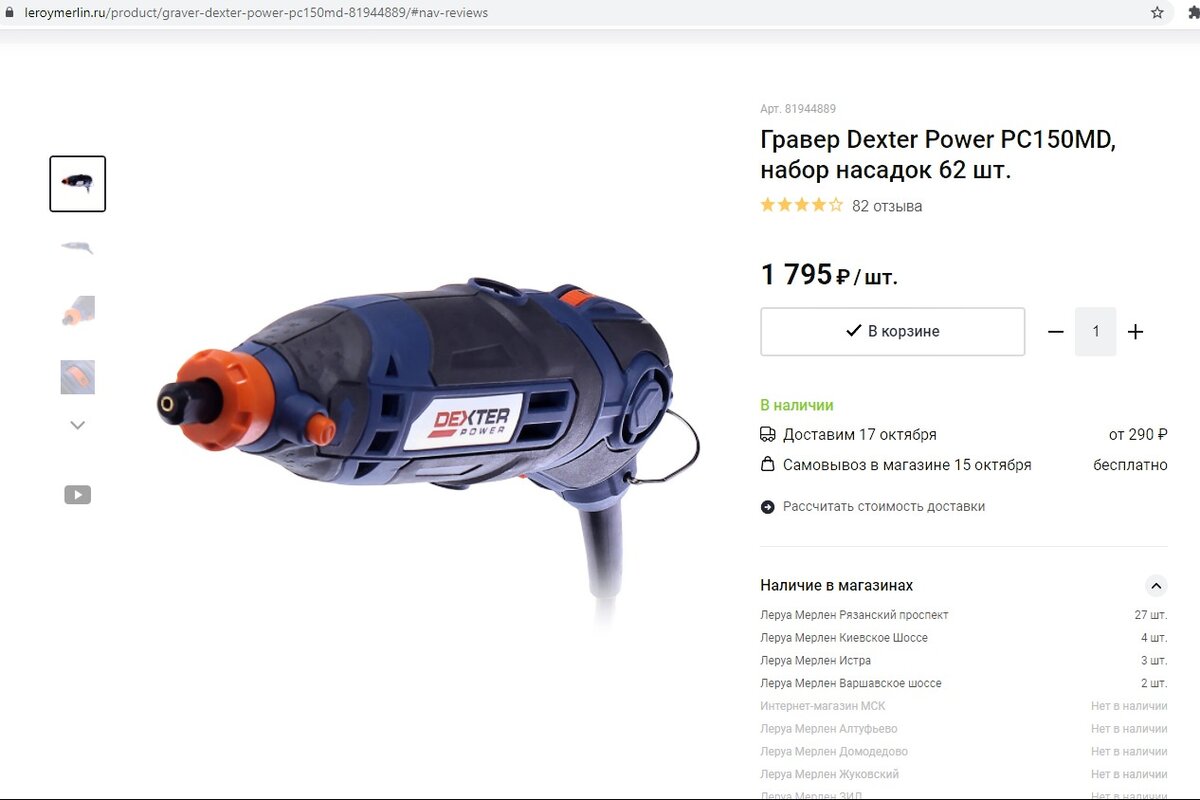This screenshot has height=800, width=1200.
Task: Open the fourth product thumbnail
Action: click(x=77, y=377)
